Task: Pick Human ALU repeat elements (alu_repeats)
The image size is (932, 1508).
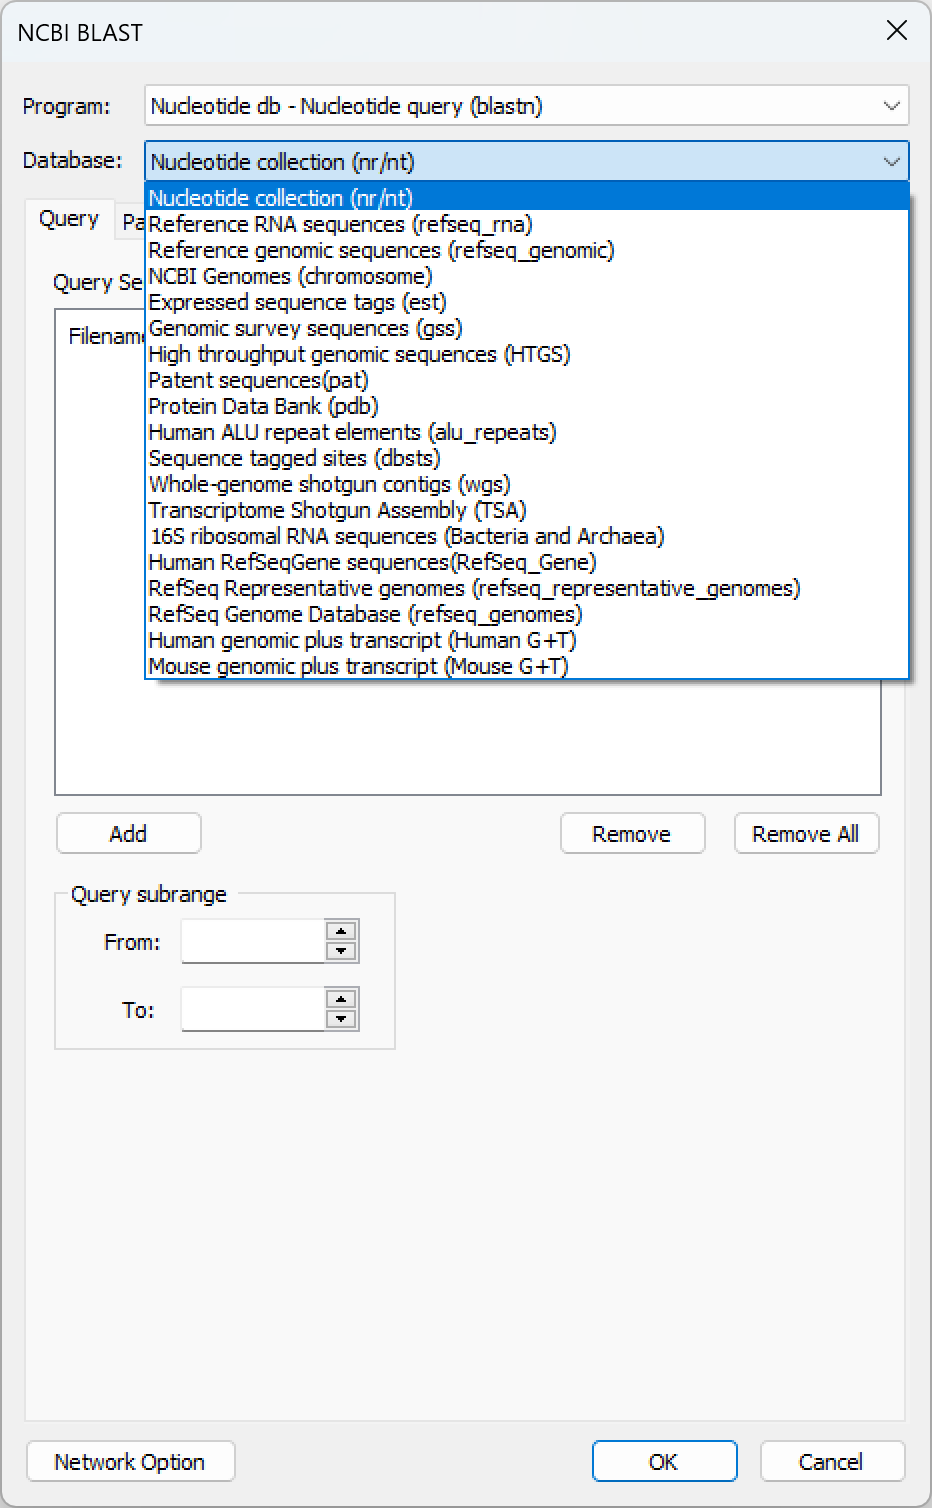Action: (527, 432)
